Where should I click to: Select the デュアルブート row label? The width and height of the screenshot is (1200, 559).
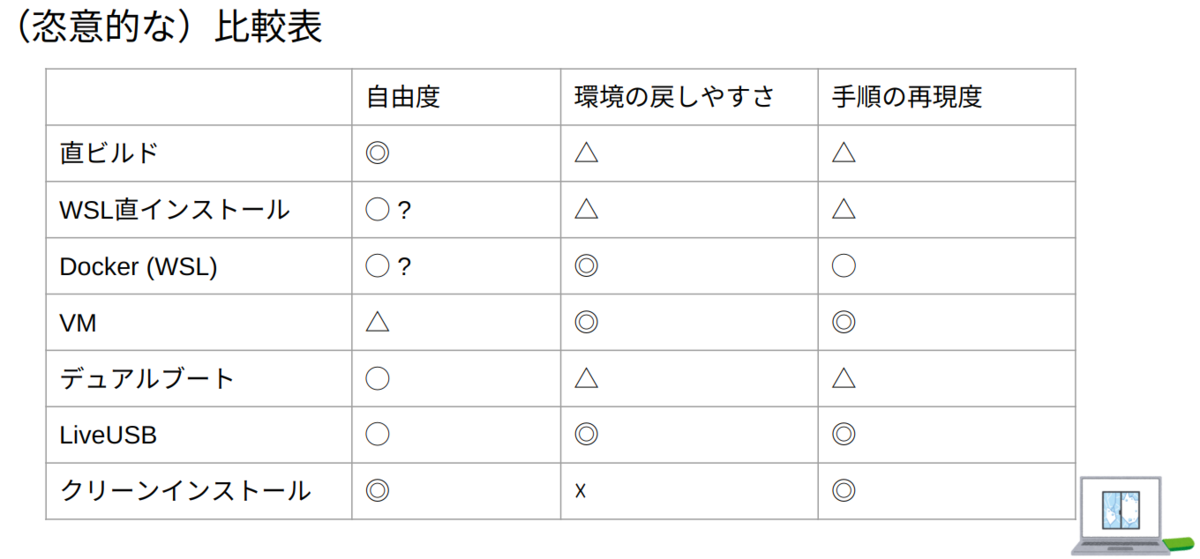click(x=147, y=379)
